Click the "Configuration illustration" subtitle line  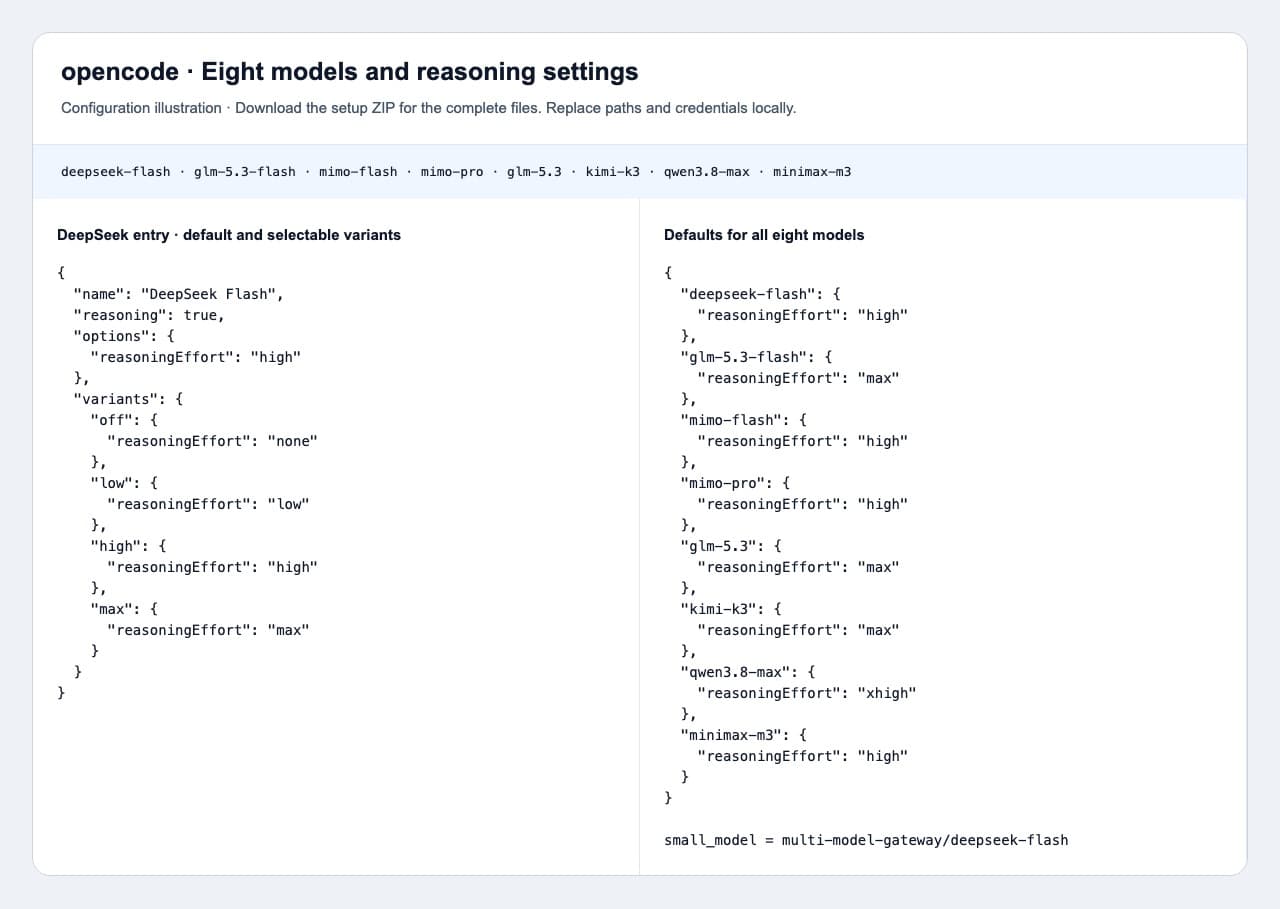point(428,108)
